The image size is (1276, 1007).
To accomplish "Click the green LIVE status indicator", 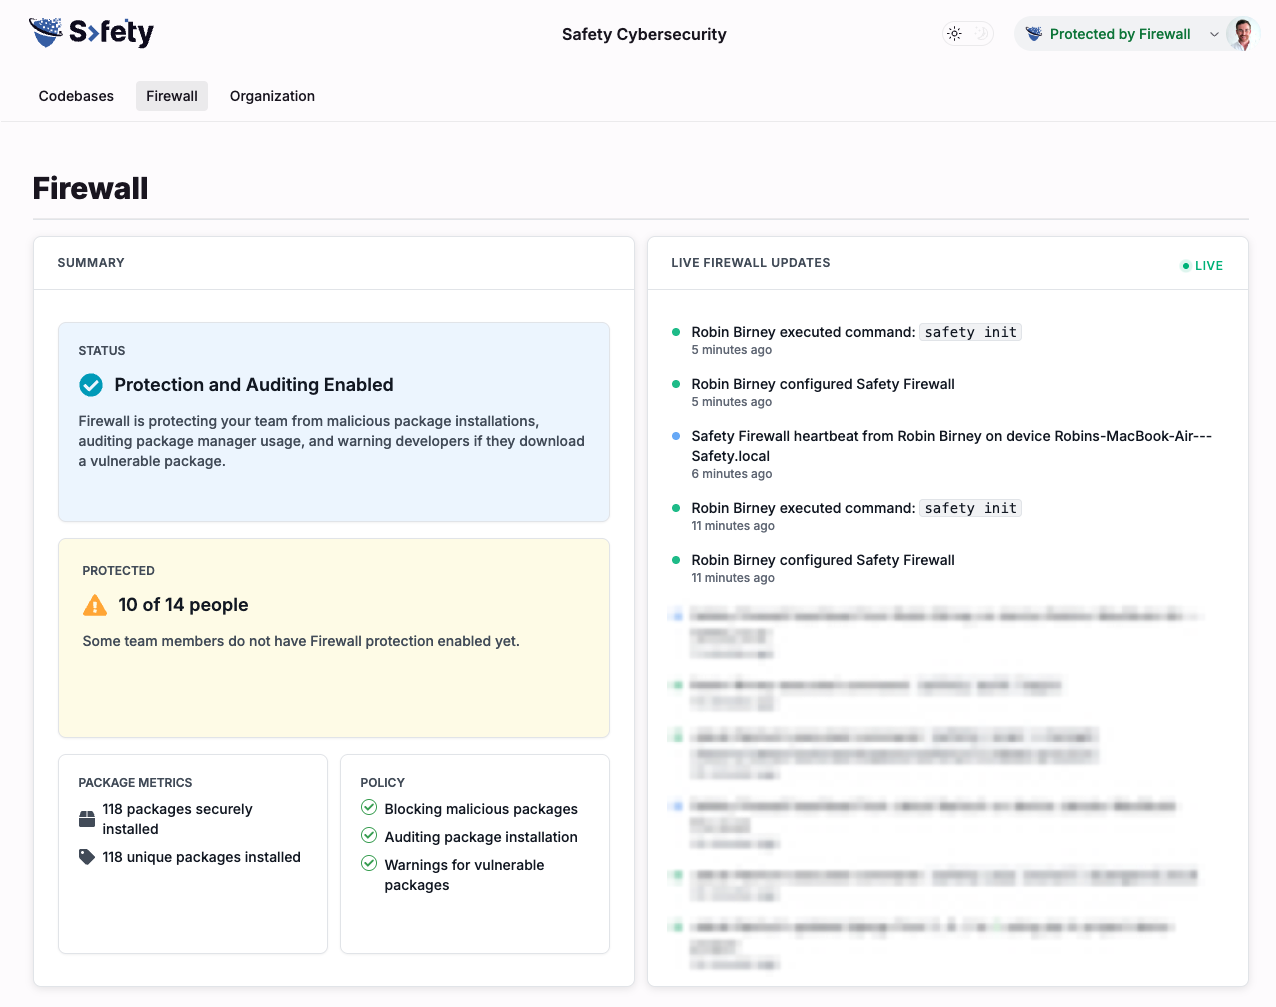I will click(x=1202, y=266).
